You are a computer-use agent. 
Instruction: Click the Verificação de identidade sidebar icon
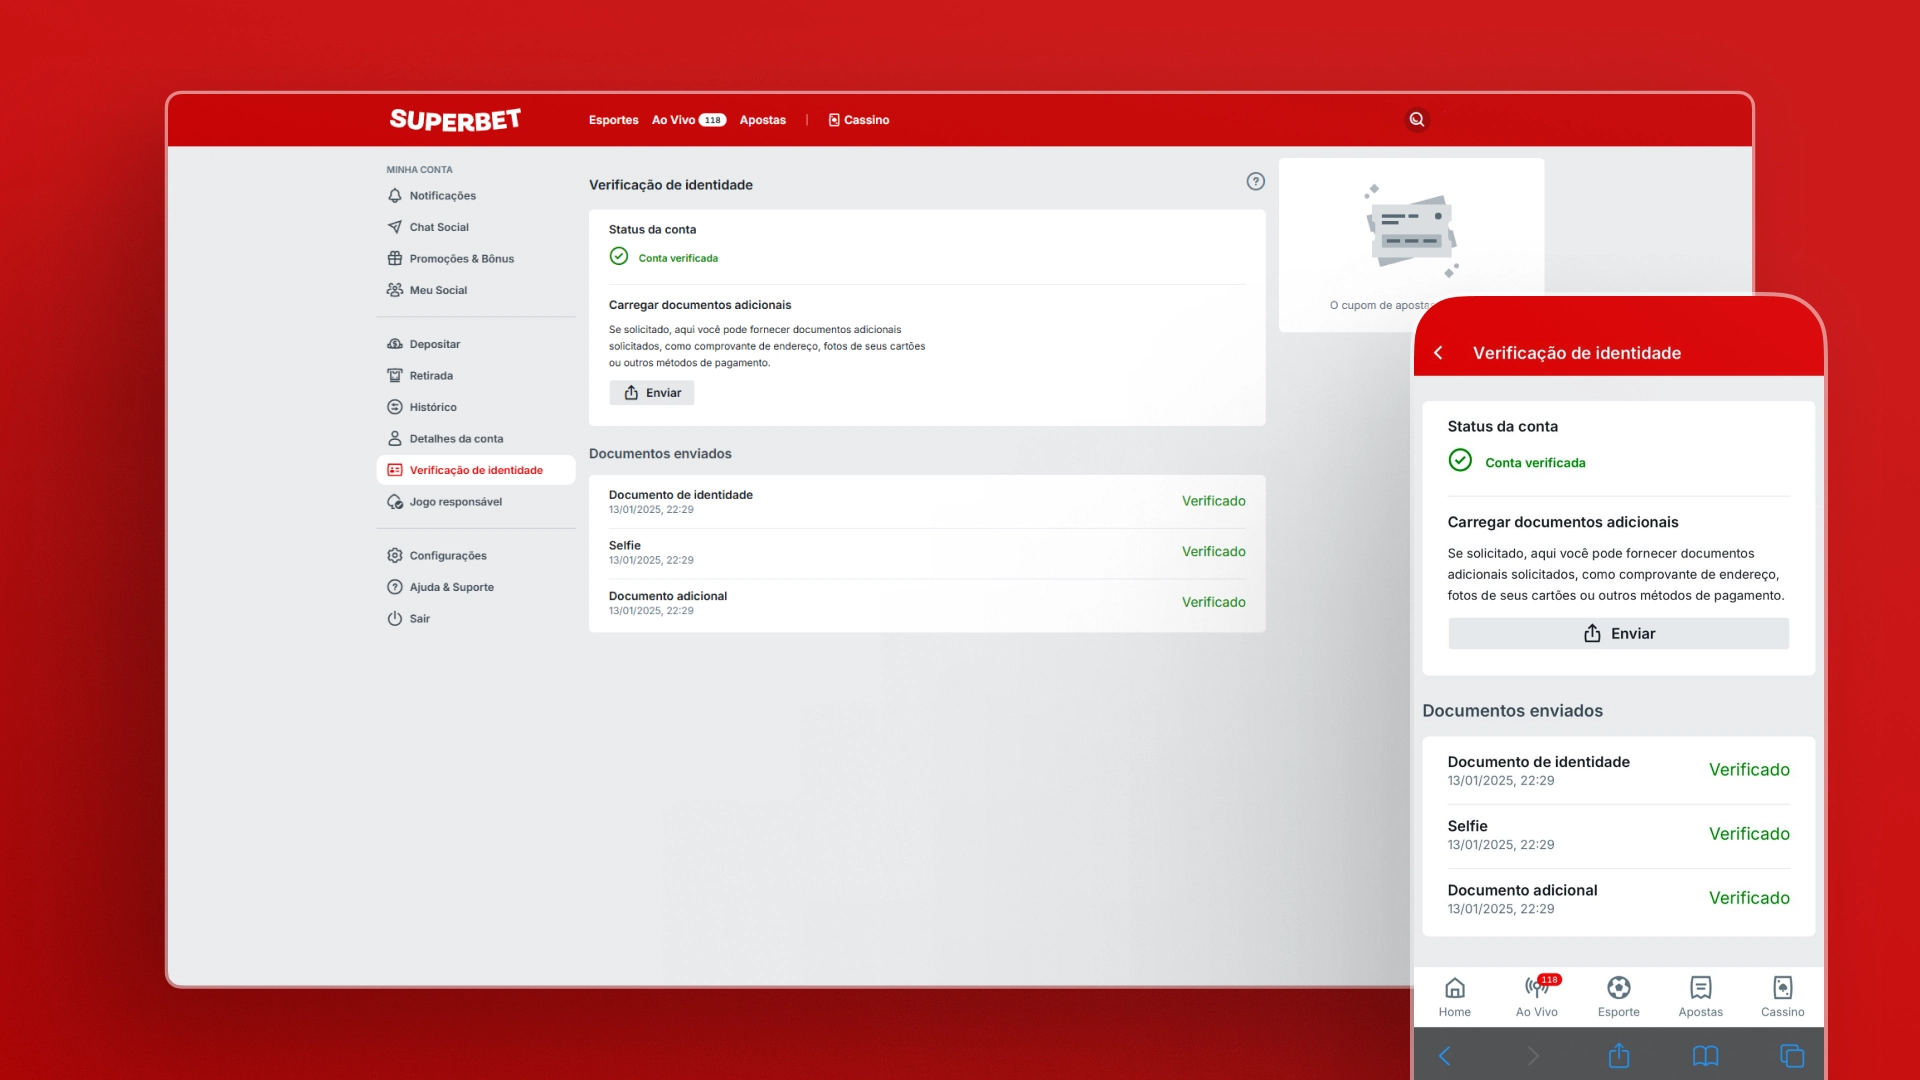[x=394, y=469]
